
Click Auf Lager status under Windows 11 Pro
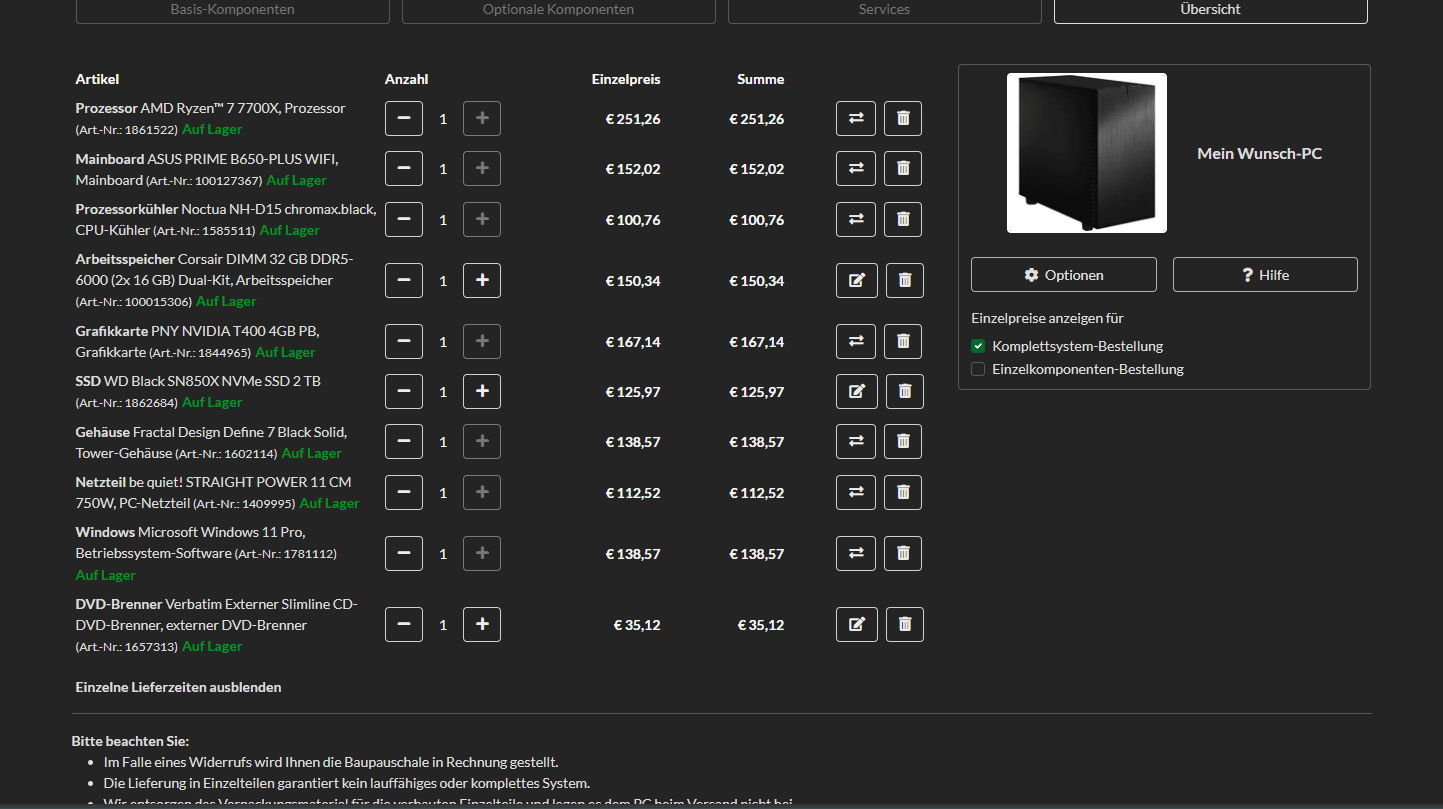pos(106,575)
